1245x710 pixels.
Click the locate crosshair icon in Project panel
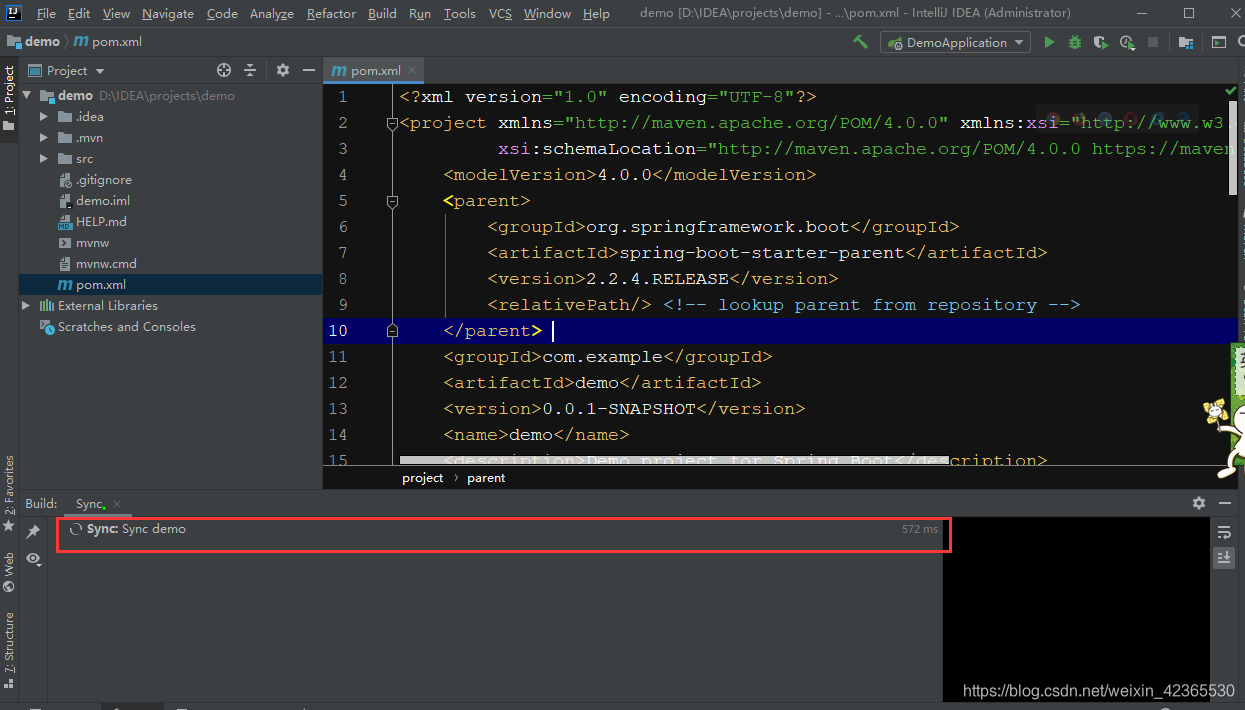[224, 70]
